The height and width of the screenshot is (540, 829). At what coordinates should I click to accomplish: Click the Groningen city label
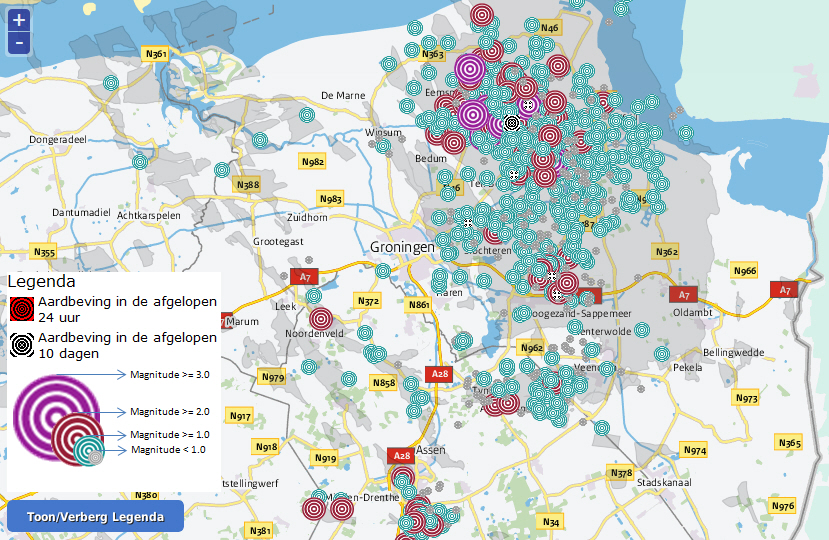click(402, 246)
